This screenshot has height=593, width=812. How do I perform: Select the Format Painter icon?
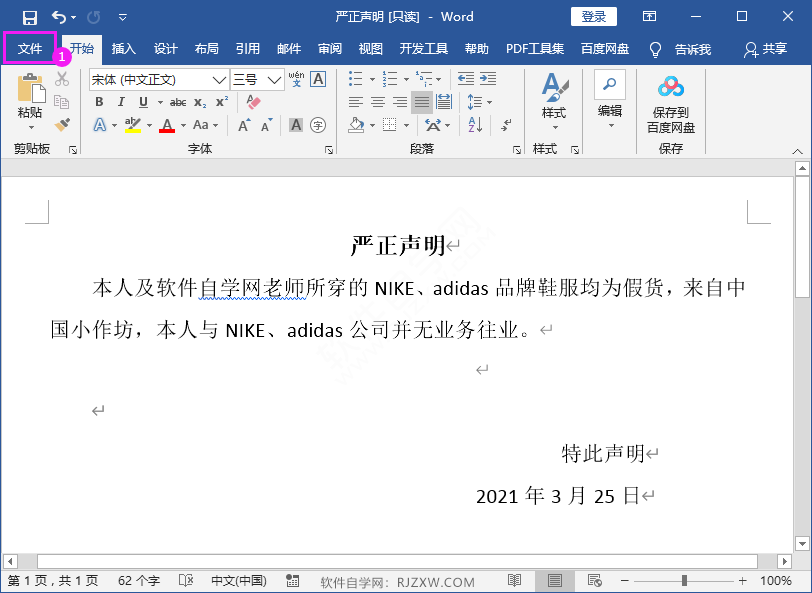click(60, 124)
